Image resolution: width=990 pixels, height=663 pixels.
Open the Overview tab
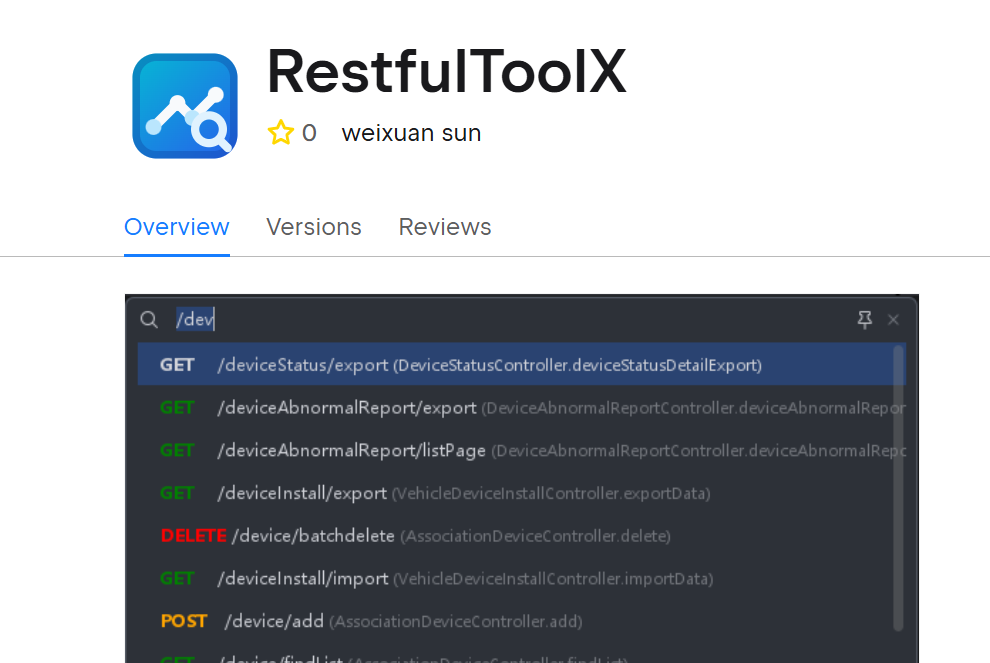(177, 227)
